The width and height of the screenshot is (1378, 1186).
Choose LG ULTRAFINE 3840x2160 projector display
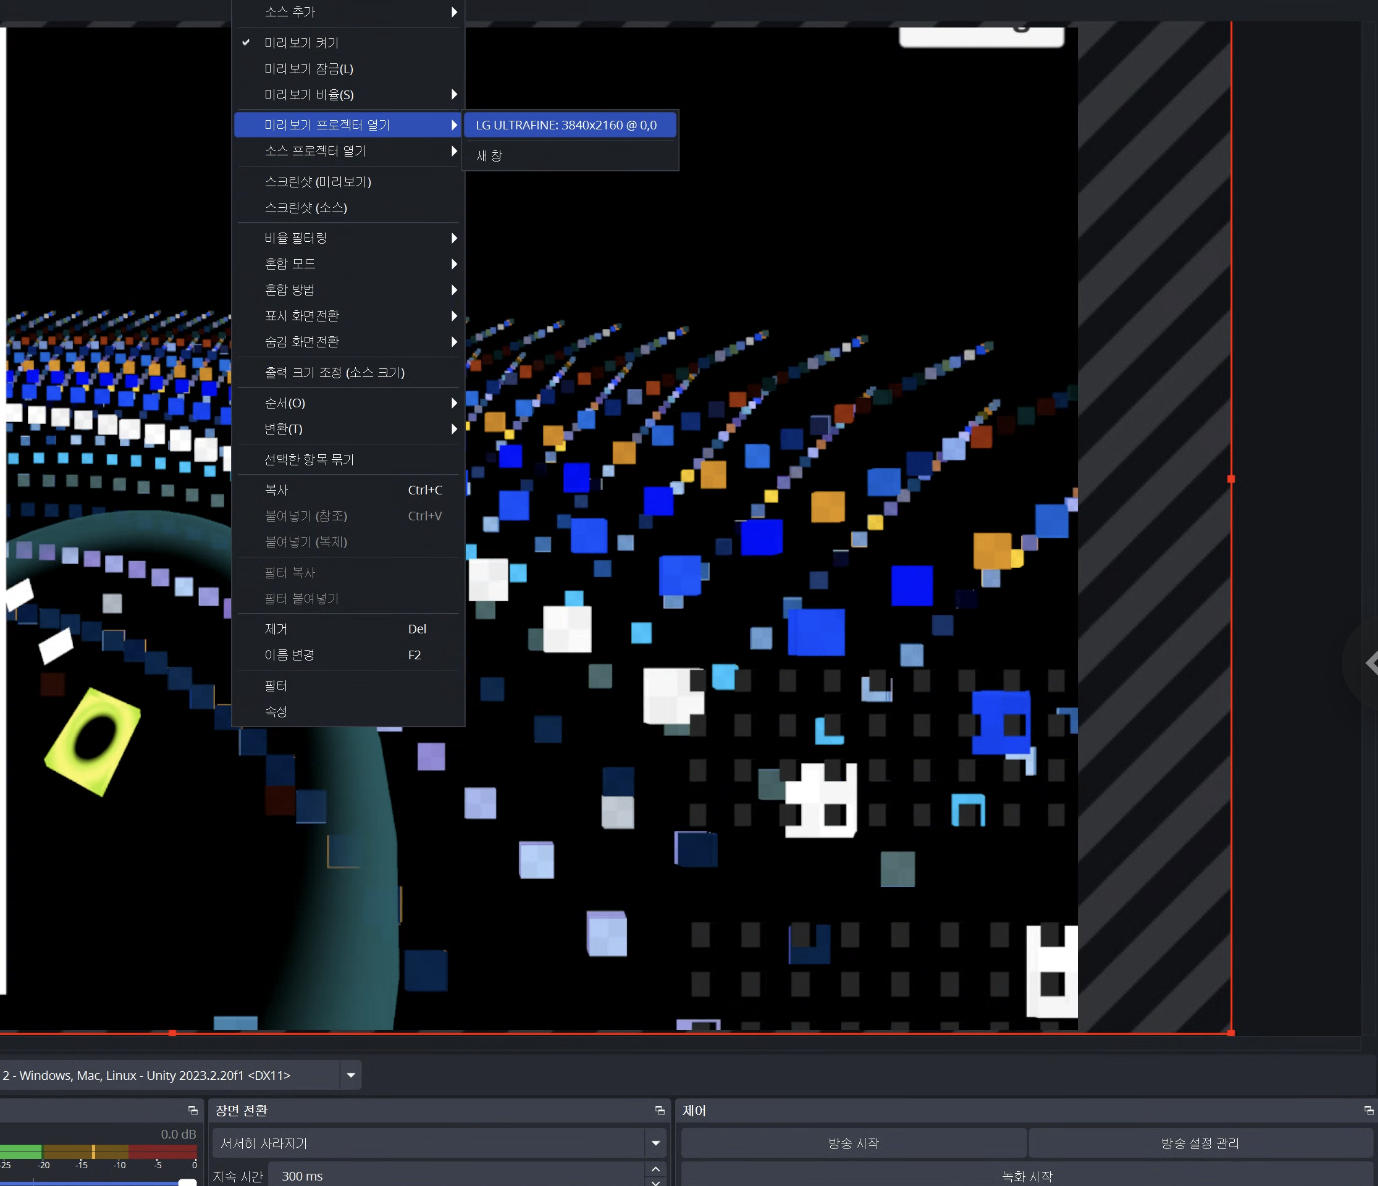(570, 125)
